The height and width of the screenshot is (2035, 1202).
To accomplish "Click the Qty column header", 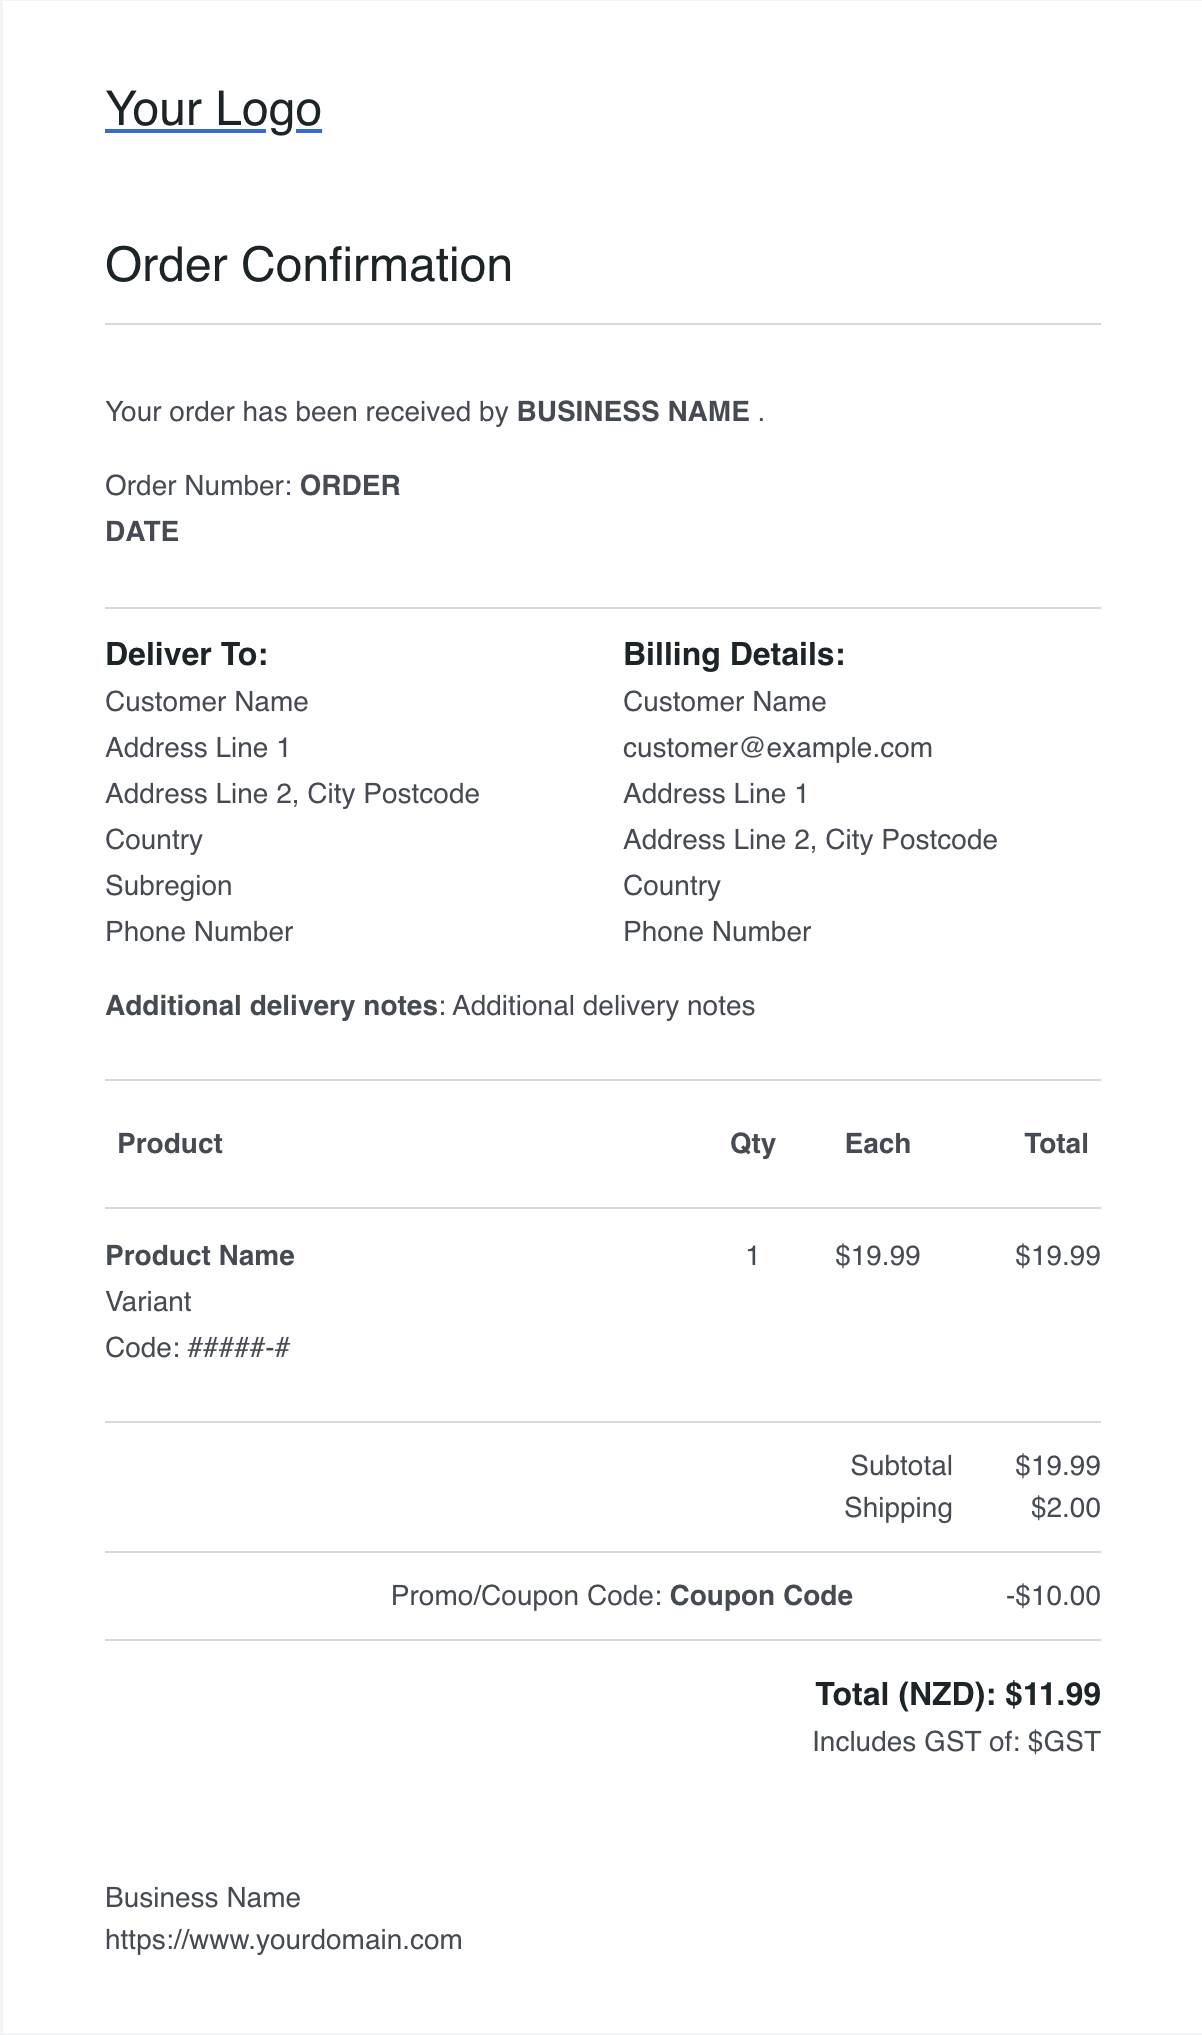I will pyautogui.click(x=753, y=1144).
